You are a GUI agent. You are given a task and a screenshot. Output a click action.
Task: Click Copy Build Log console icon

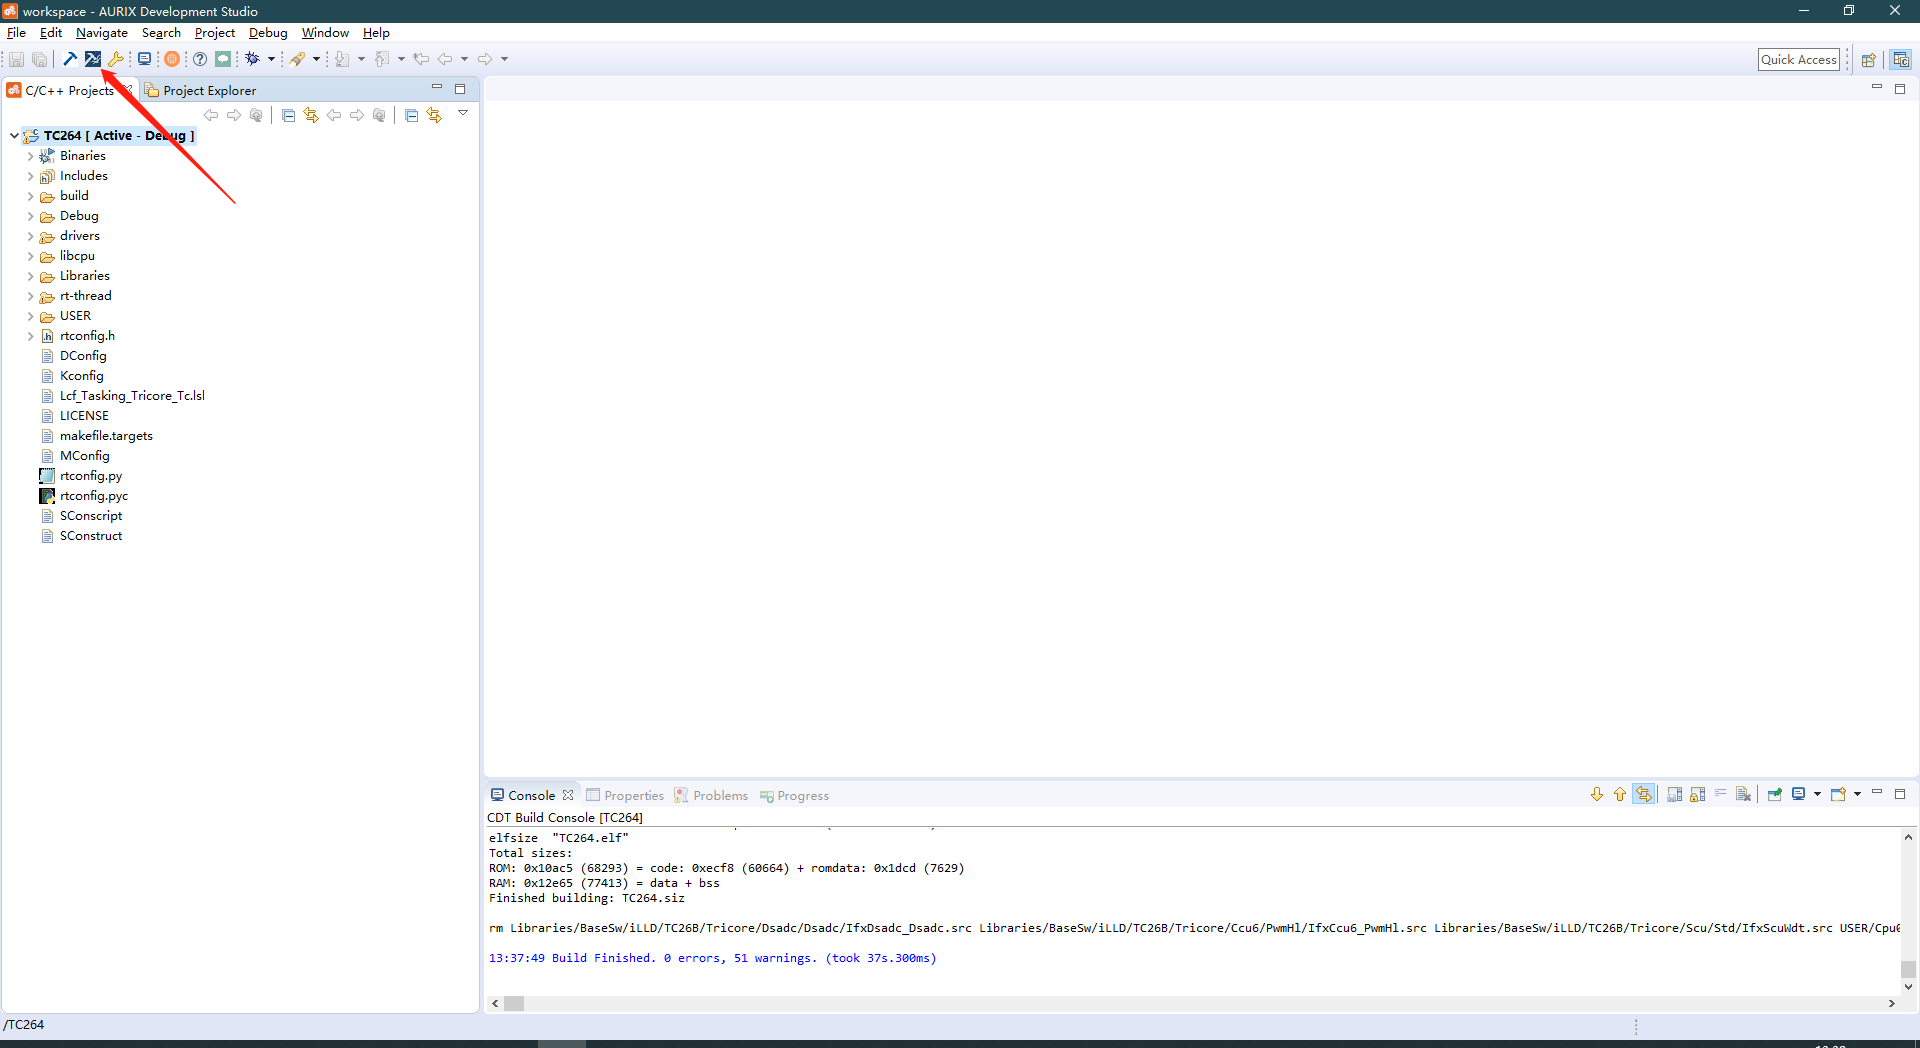point(1674,795)
